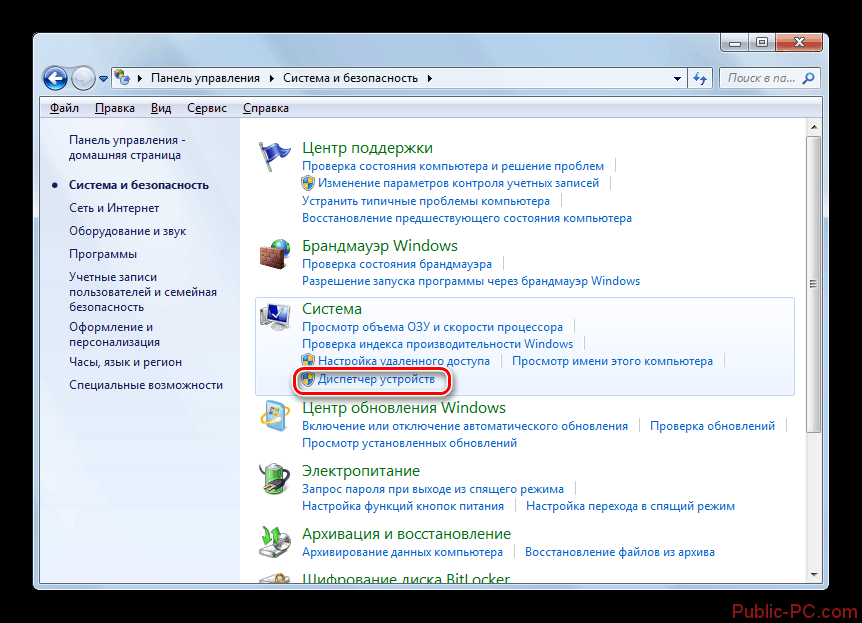Open the Правка menu
Viewport: 862px width, 623px height.
tap(115, 108)
